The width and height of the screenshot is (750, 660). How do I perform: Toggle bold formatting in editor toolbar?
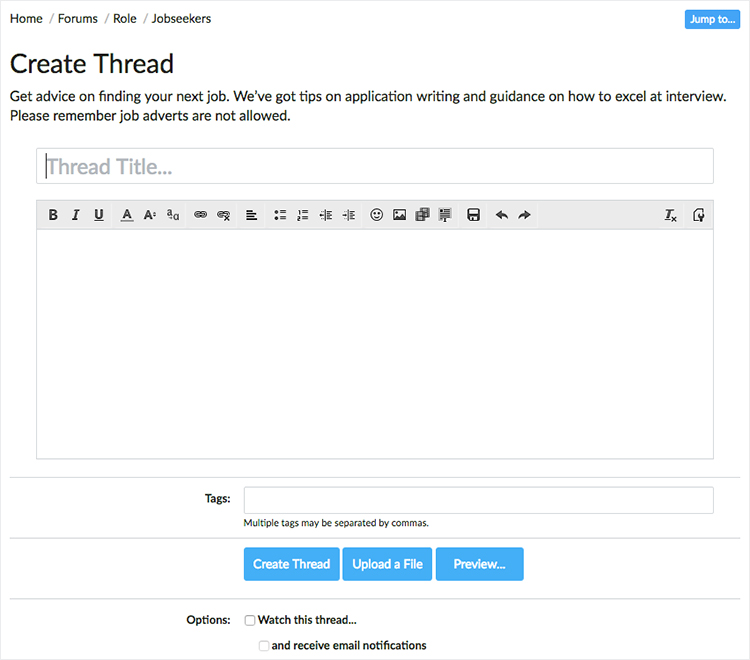(53, 215)
